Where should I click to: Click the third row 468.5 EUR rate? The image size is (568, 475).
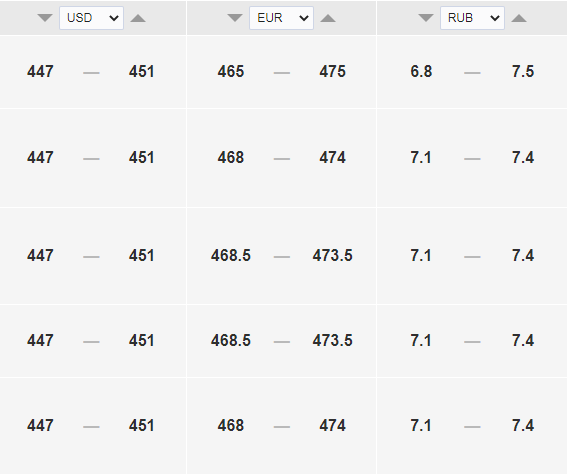[231, 255]
